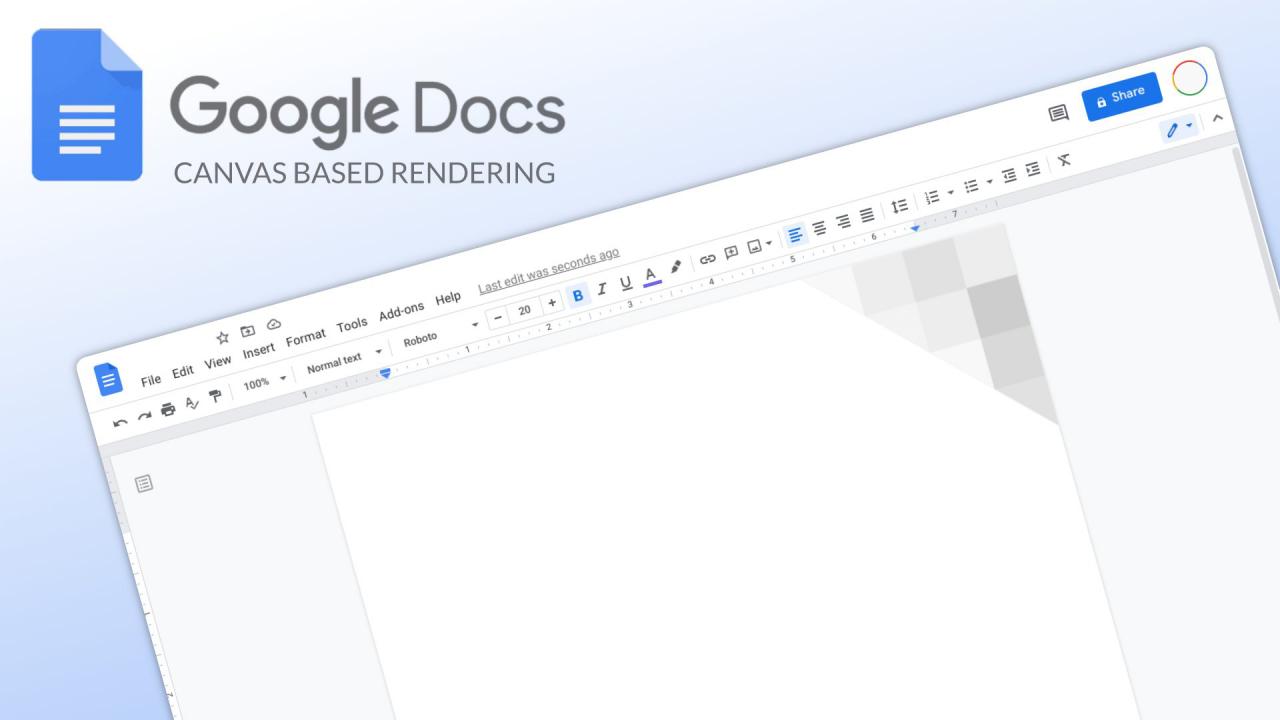Open the File menu
The width and height of the screenshot is (1280, 720).
click(x=151, y=380)
